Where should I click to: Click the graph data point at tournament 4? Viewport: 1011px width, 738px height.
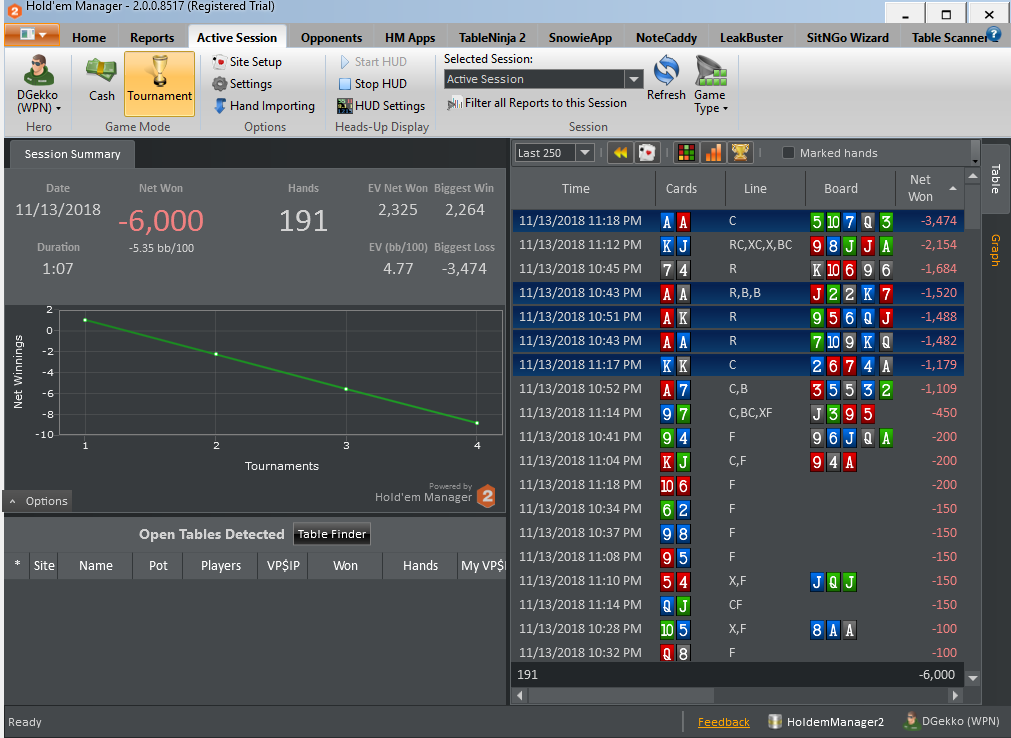477,423
